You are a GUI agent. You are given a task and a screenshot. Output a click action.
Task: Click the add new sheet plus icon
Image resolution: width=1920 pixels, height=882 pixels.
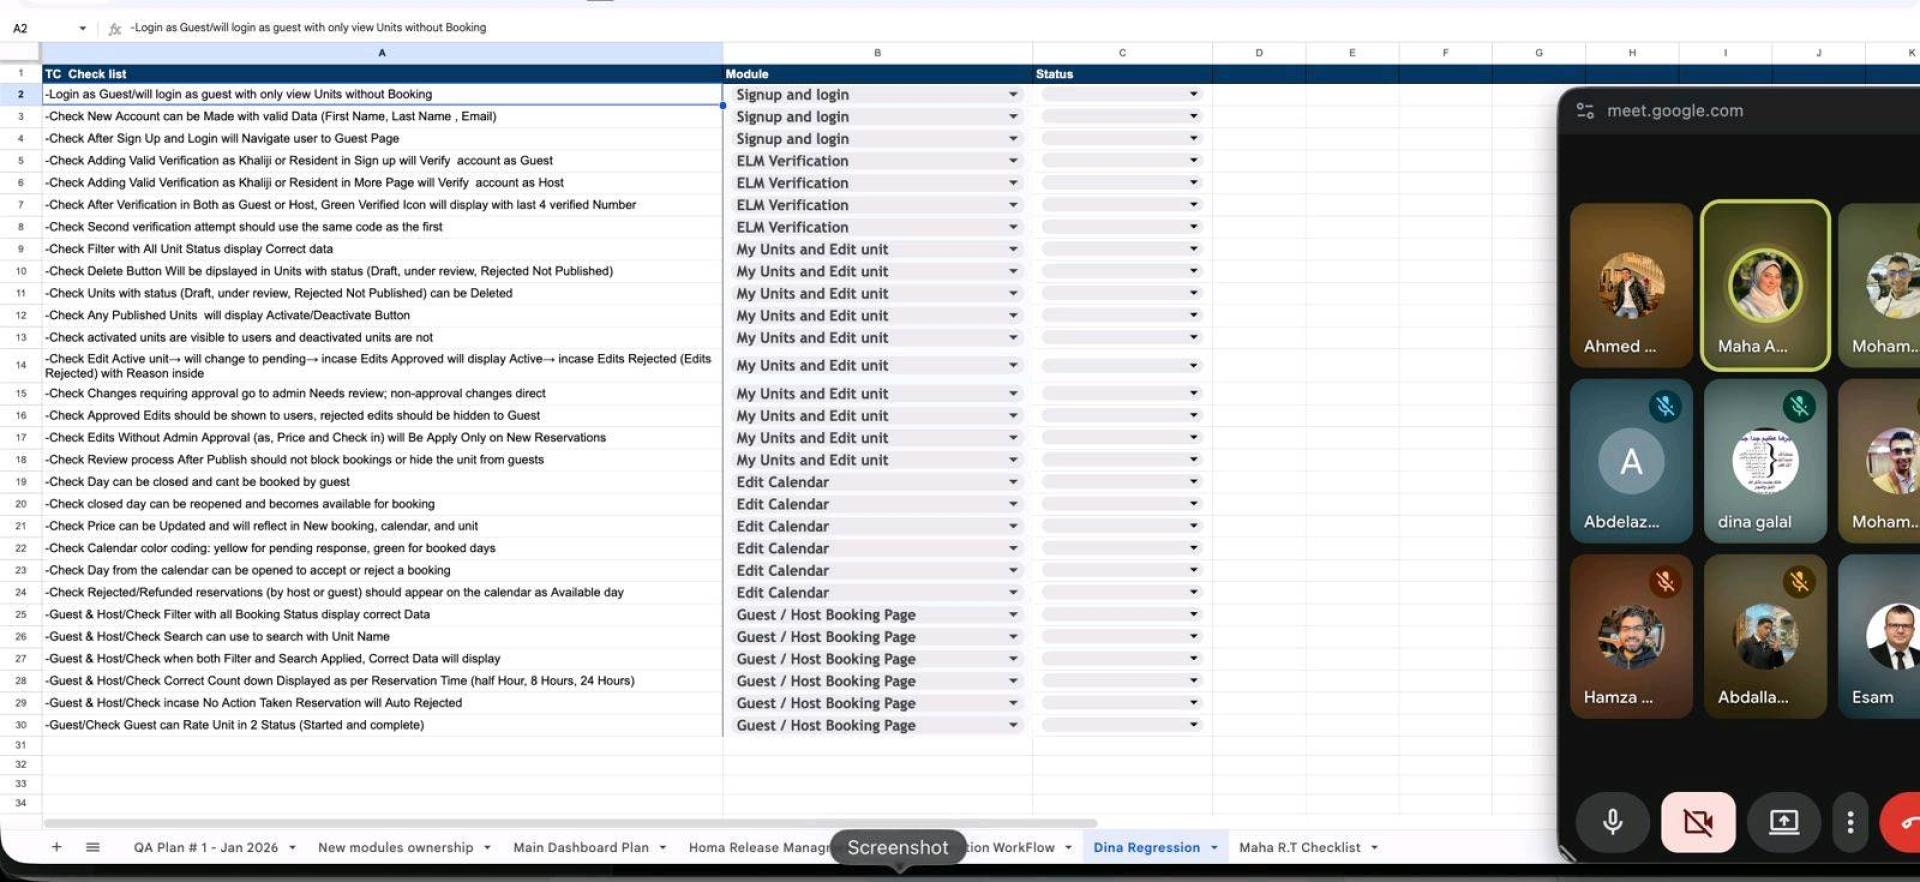(x=57, y=847)
